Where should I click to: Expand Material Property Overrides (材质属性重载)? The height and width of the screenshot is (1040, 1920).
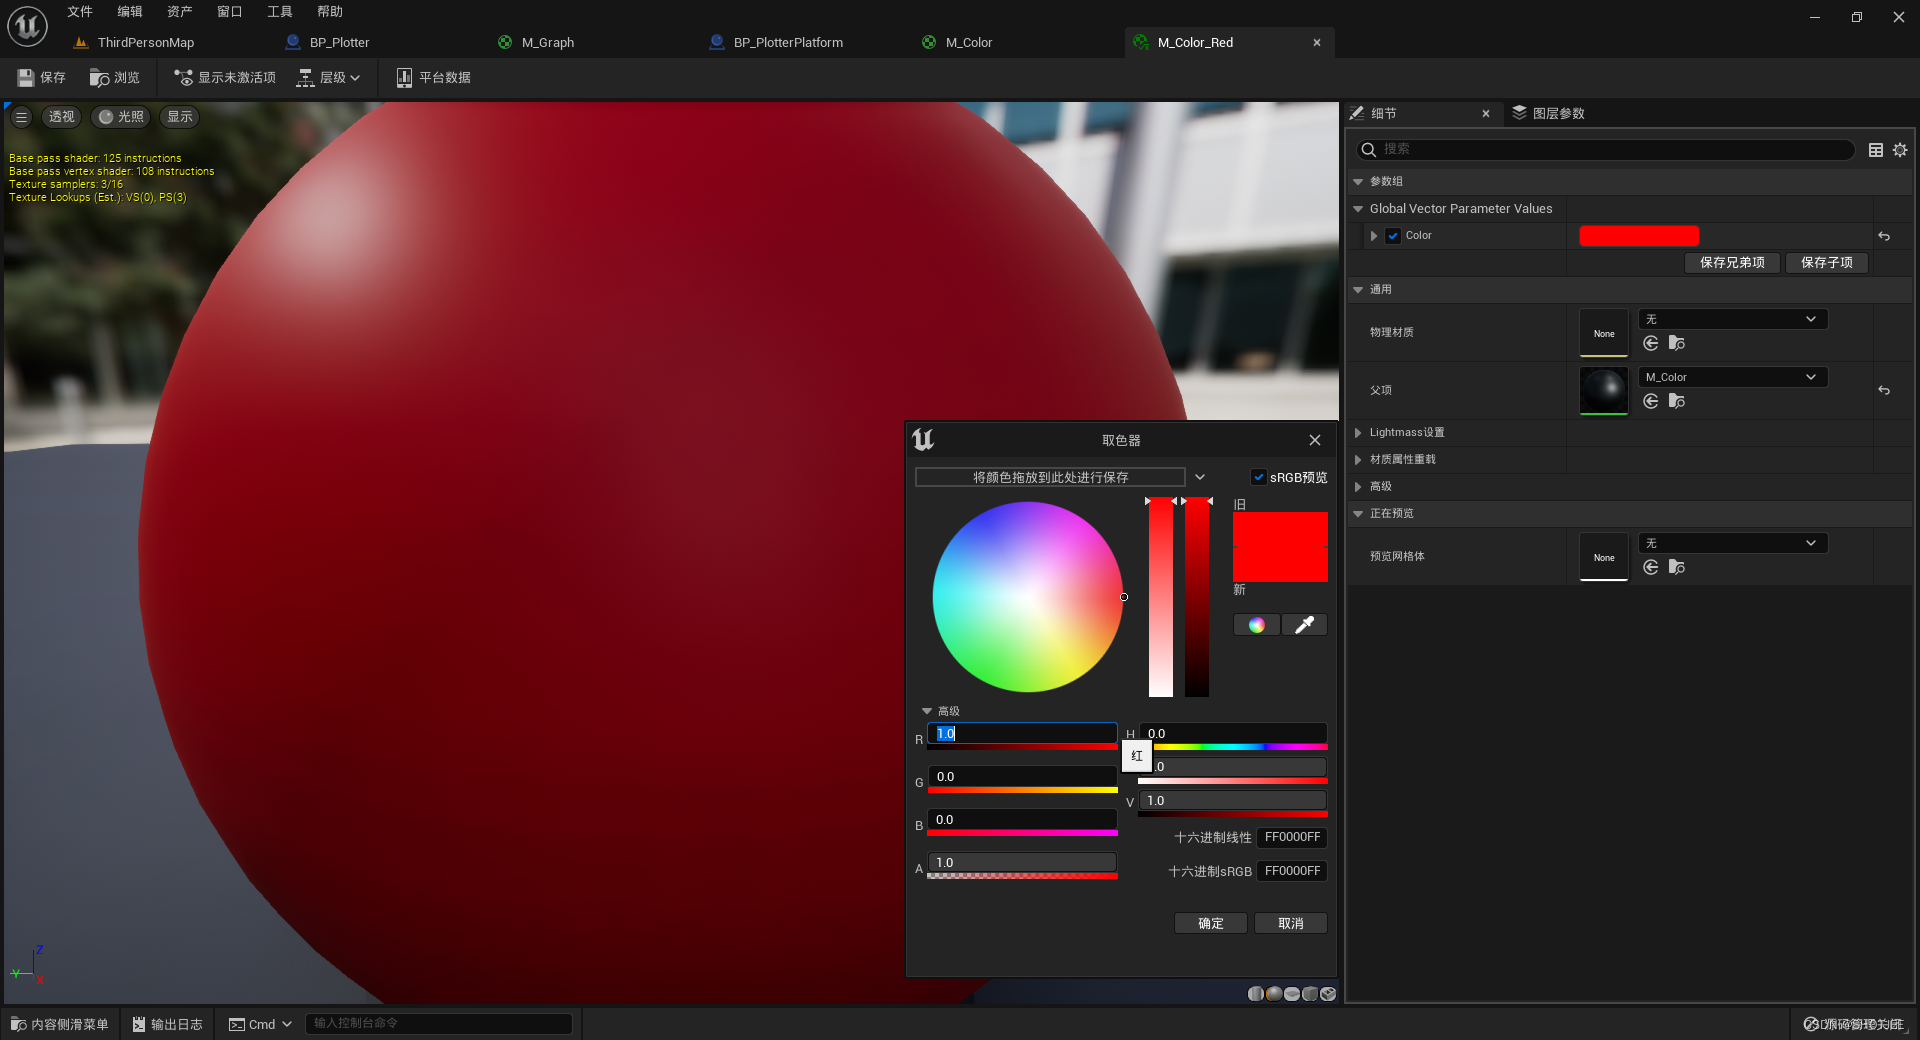(x=1358, y=460)
